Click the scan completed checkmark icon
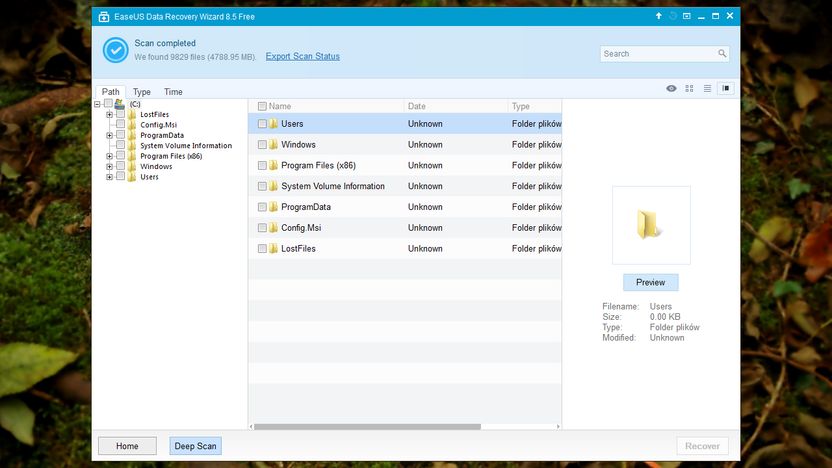832x468 pixels. [116, 50]
